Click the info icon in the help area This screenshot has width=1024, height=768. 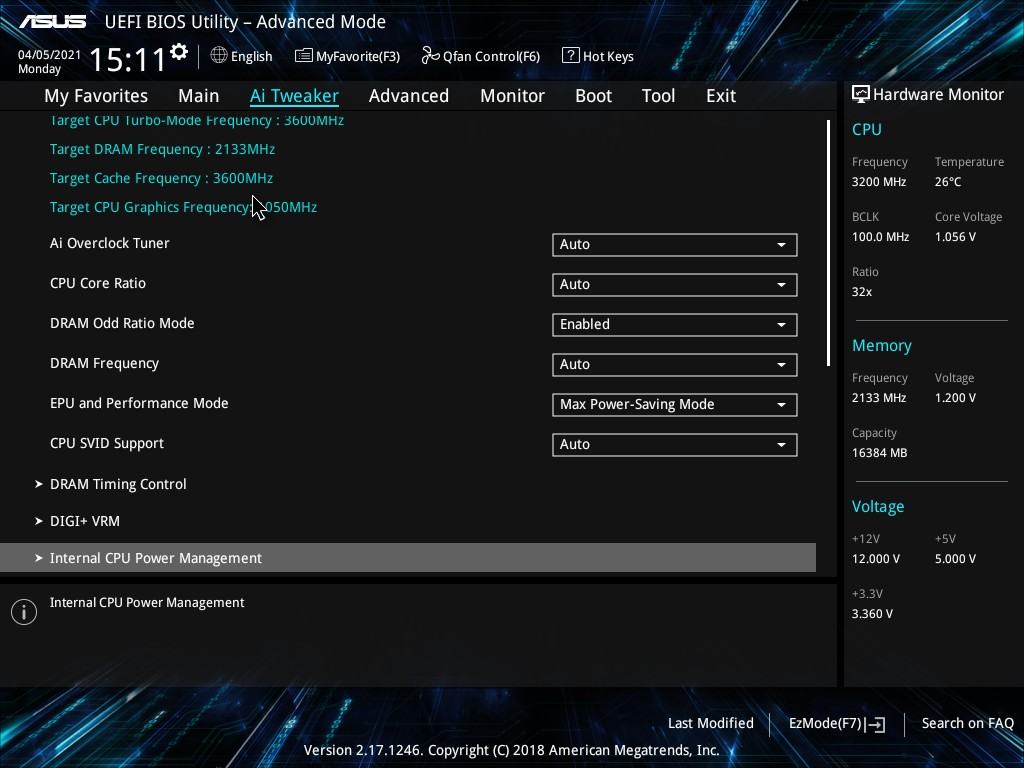pyautogui.click(x=24, y=612)
